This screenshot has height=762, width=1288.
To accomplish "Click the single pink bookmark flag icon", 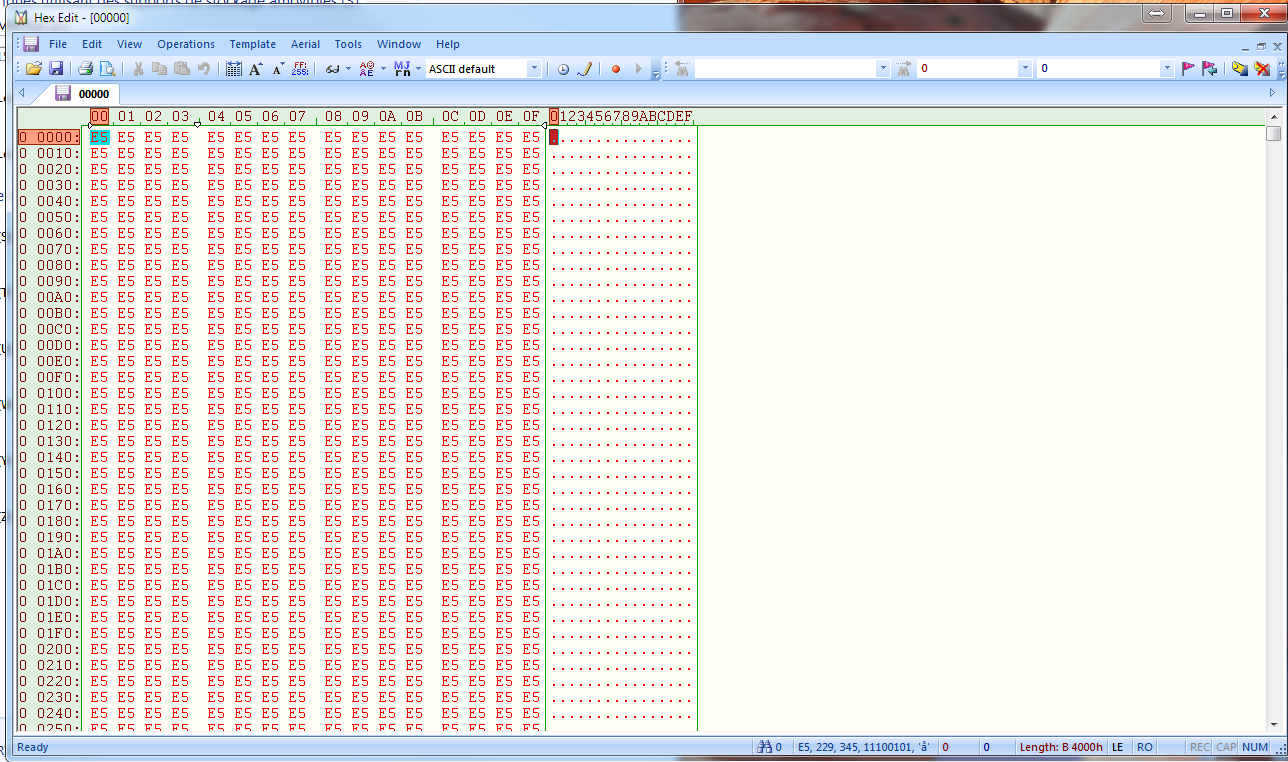I will pos(1188,69).
